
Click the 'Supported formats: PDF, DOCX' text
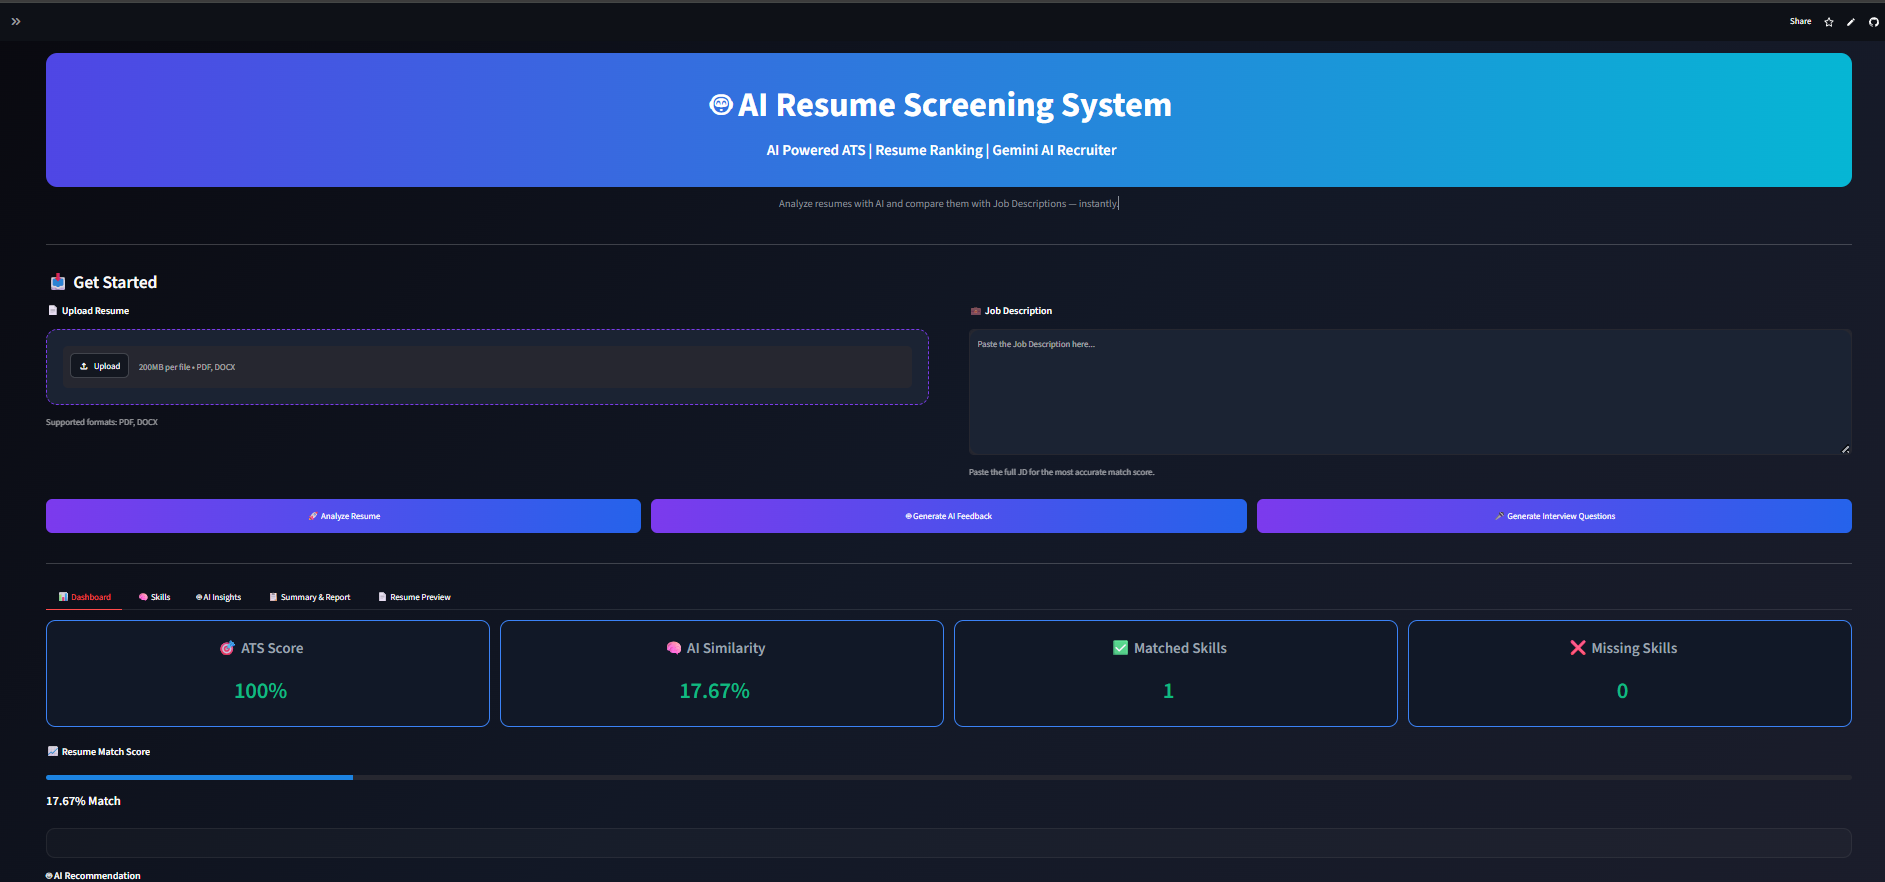pyautogui.click(x=102, y=422)
